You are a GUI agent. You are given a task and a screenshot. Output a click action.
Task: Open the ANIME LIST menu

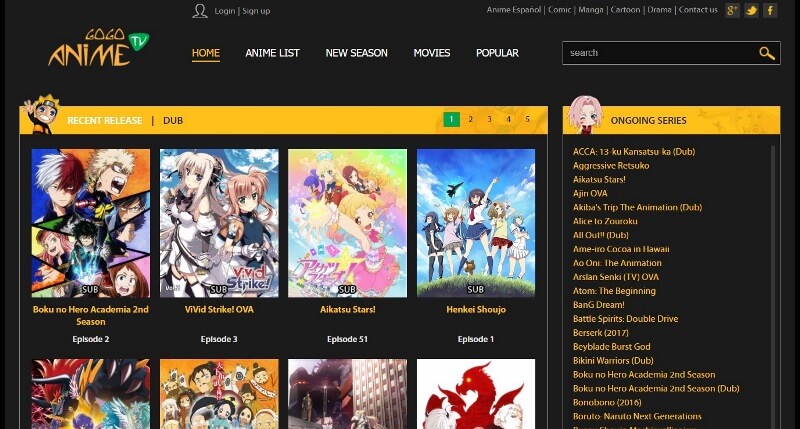(x=272, y=53)
